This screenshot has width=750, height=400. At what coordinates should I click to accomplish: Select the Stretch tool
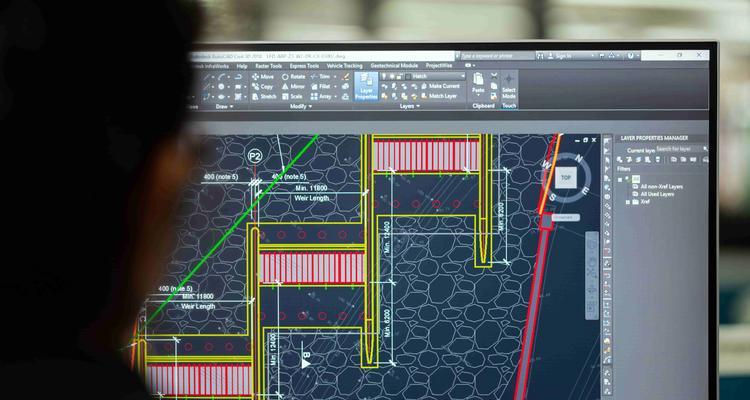[263, 97]
